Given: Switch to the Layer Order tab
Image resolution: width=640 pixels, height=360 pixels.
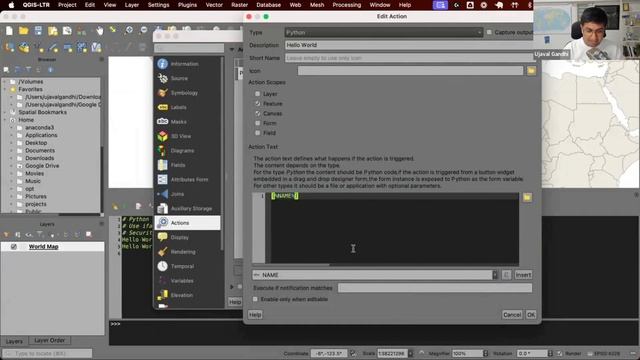Looking at the screenshot, I should pos(49,340).
